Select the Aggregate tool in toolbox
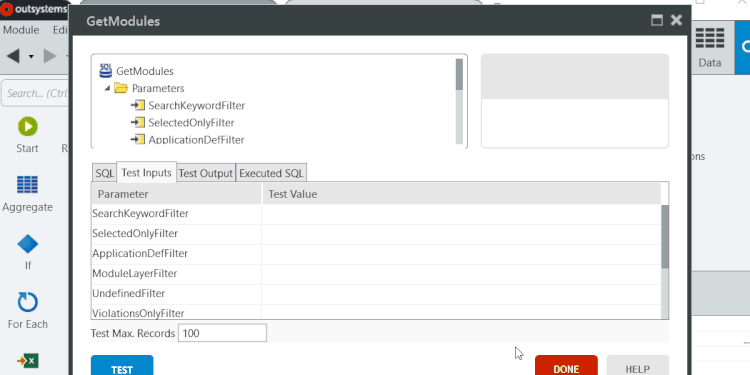Viewport: 750px width, 375px height. click(27, 194)
